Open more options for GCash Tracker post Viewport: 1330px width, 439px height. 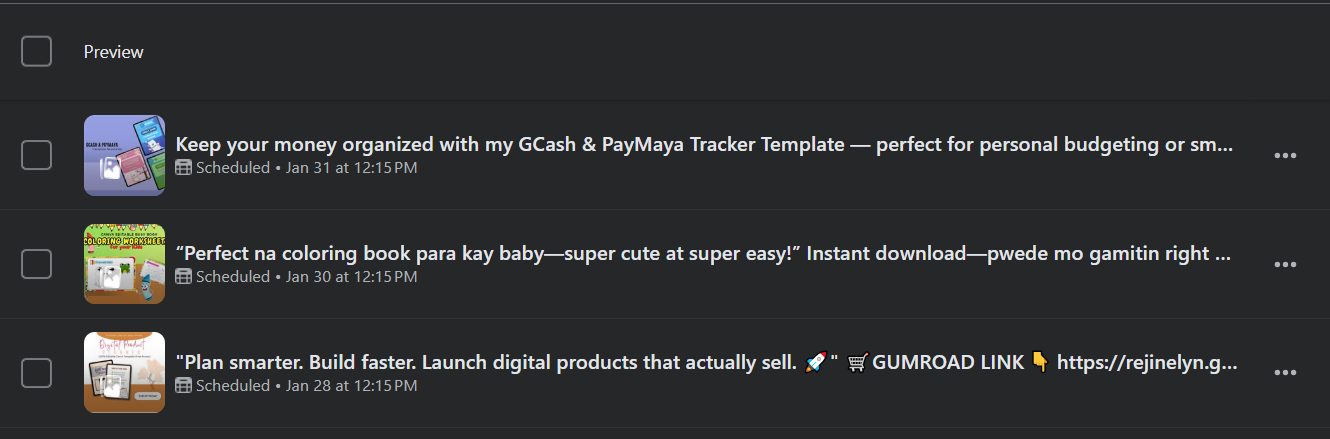pos(1285,155)
